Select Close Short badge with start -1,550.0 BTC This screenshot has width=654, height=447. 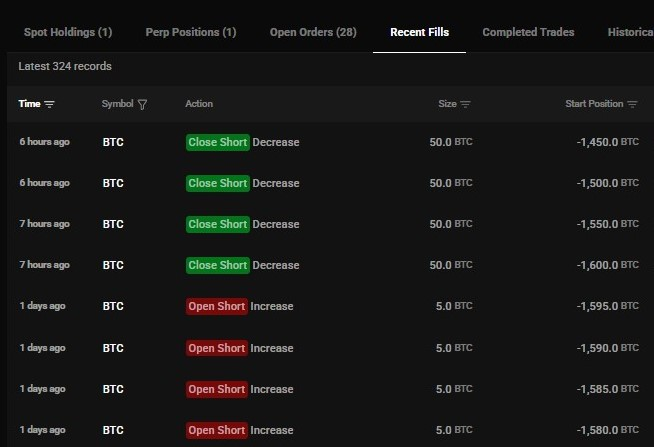(x=218, y=224)
